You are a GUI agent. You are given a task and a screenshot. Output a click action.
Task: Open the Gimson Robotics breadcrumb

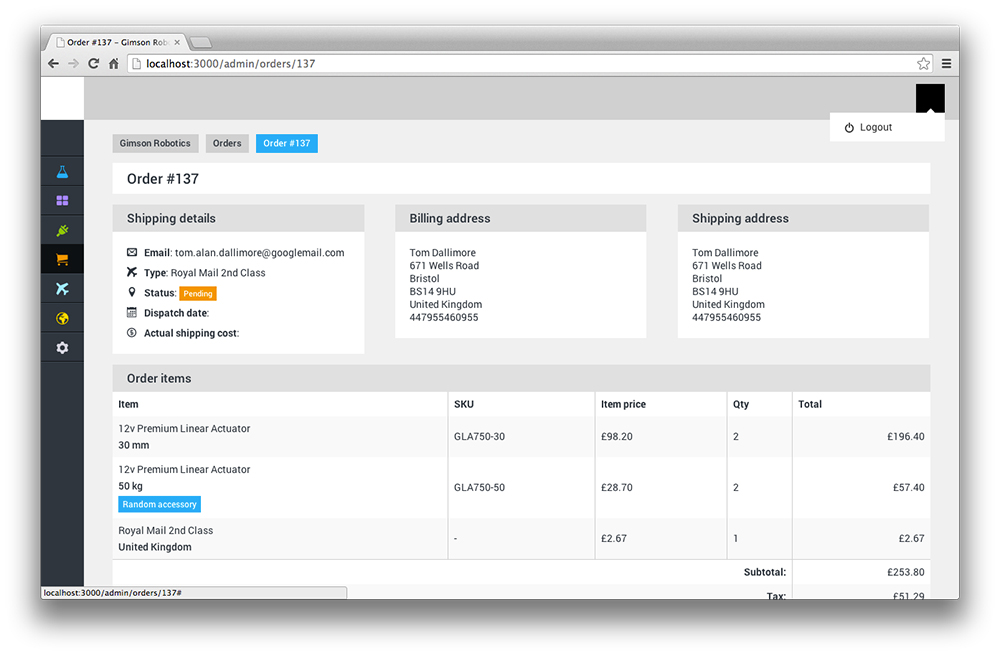pos(155,143)
